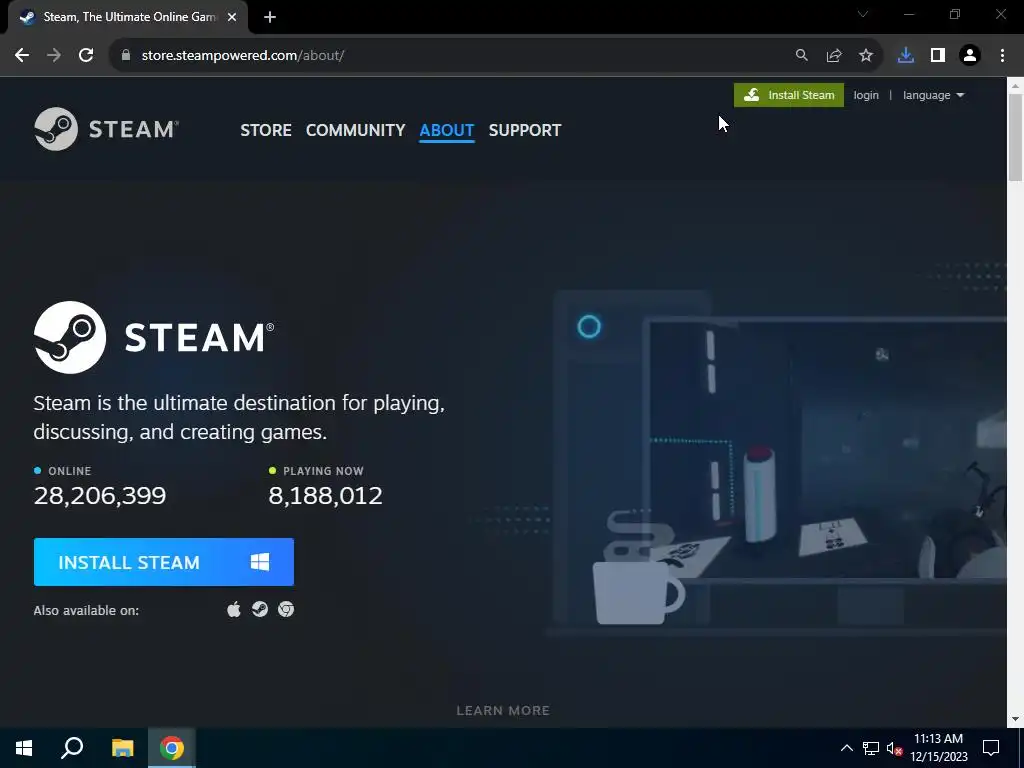Click the zoom magnifier icon in address bar

[801, 56]
